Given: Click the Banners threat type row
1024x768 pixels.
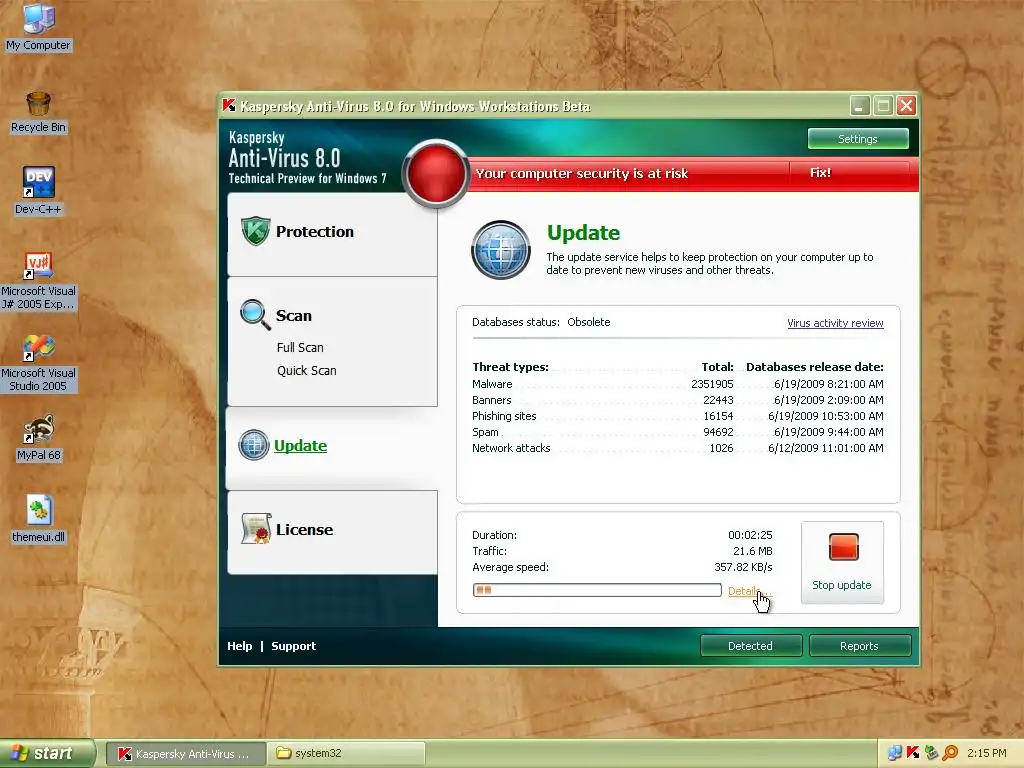Looking at the screenshot, I should click(677, 400).
